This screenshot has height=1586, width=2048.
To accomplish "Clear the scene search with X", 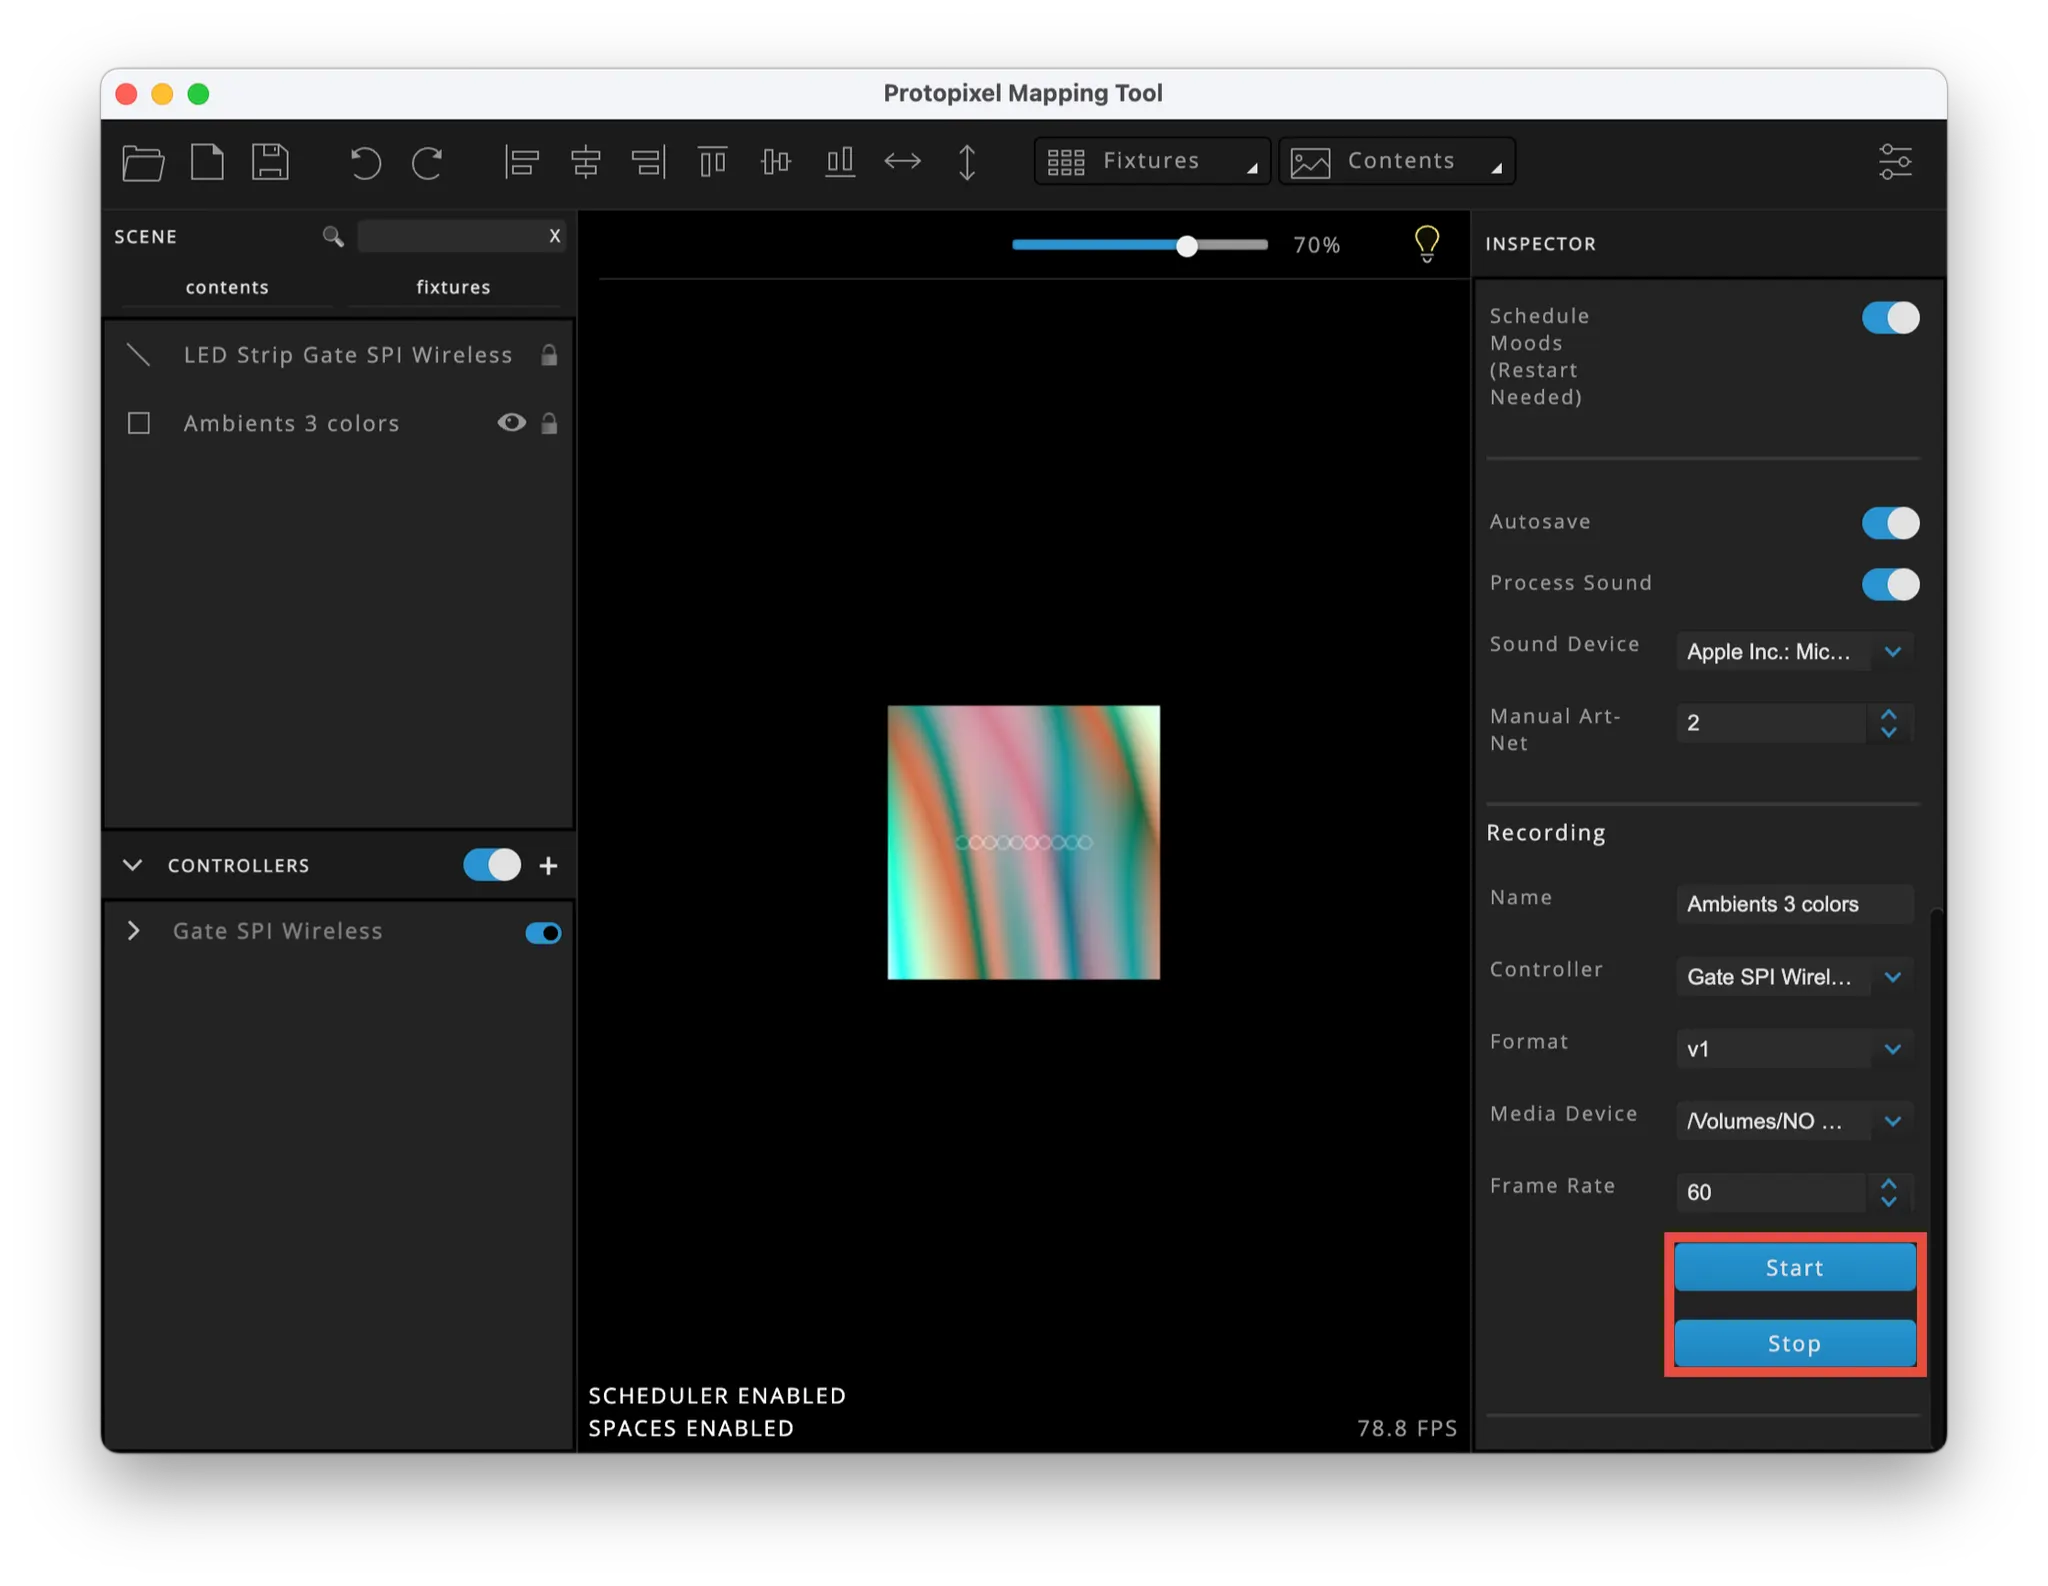I will [x=554, y=236].
